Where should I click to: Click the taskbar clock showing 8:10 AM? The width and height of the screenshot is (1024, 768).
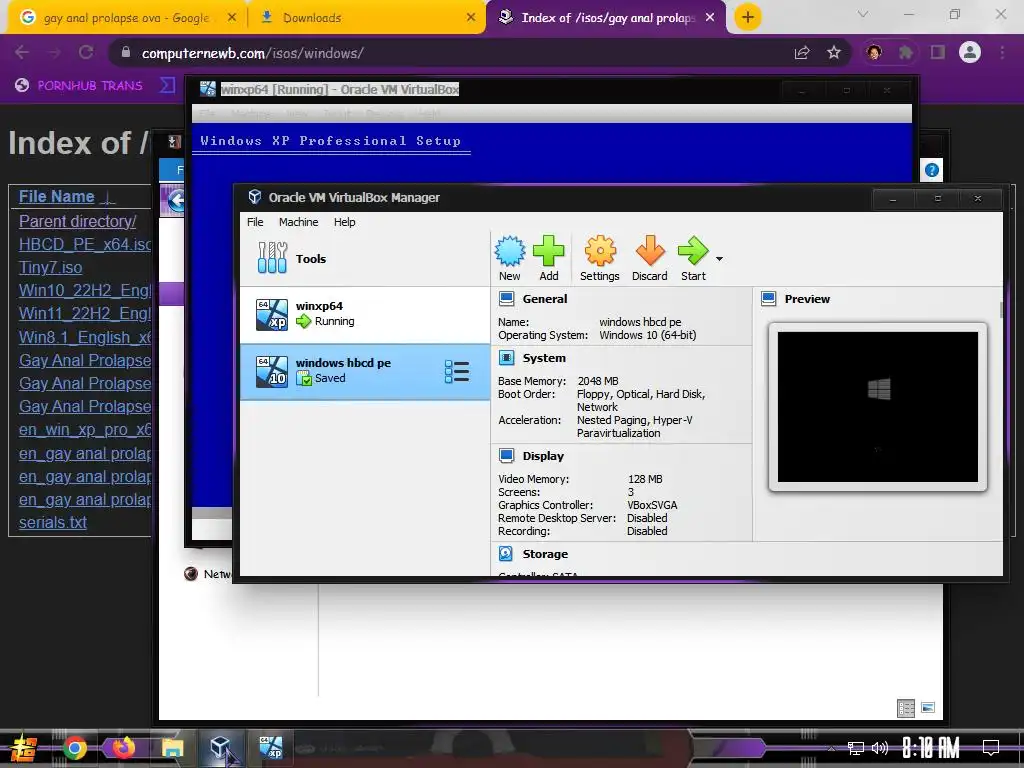[931, 748]
